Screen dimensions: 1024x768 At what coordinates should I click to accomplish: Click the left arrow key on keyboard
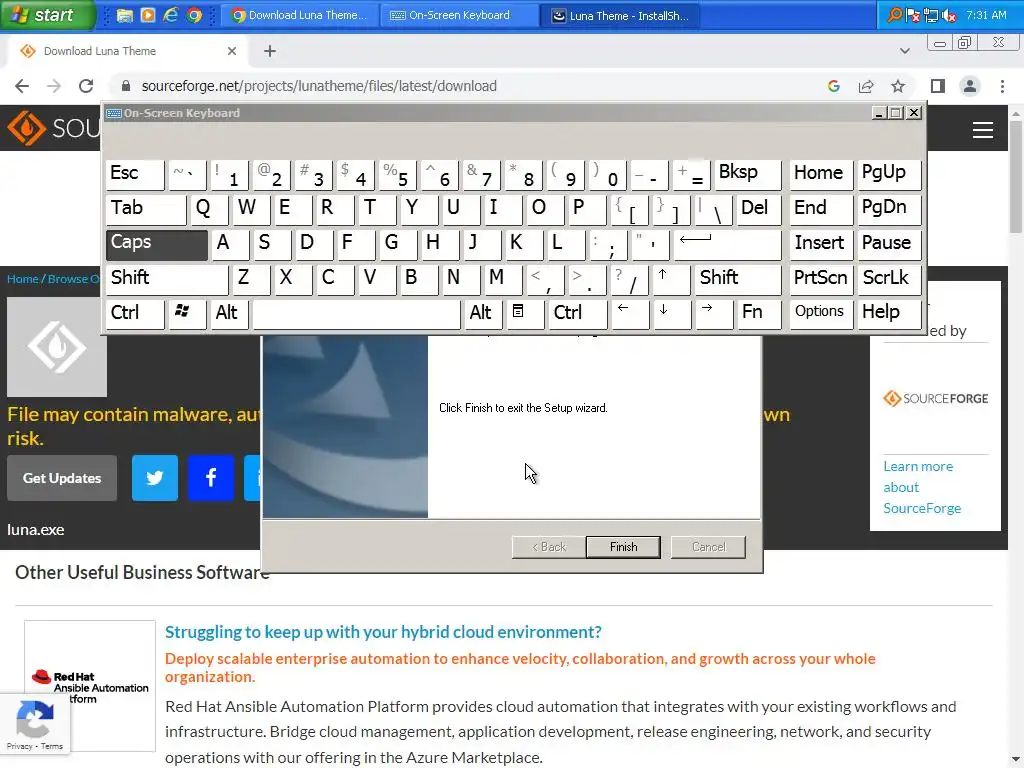(x=630, y=314)
